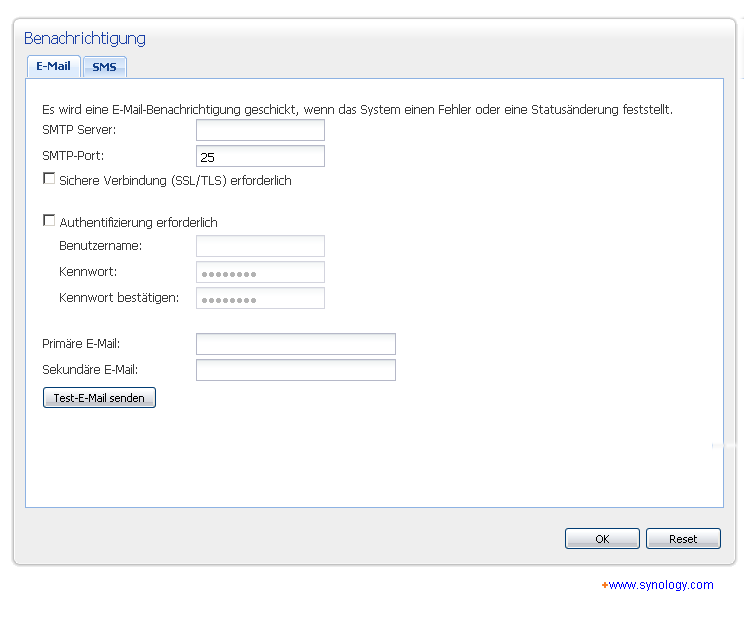Screen dimensions: 744x620
Task: Click the Sekundäre E-Mail field
Action: (x=296, y=370)
